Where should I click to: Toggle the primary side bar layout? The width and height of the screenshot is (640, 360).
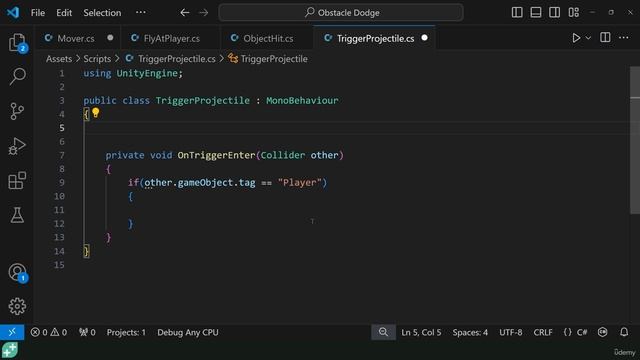[517, 13]
